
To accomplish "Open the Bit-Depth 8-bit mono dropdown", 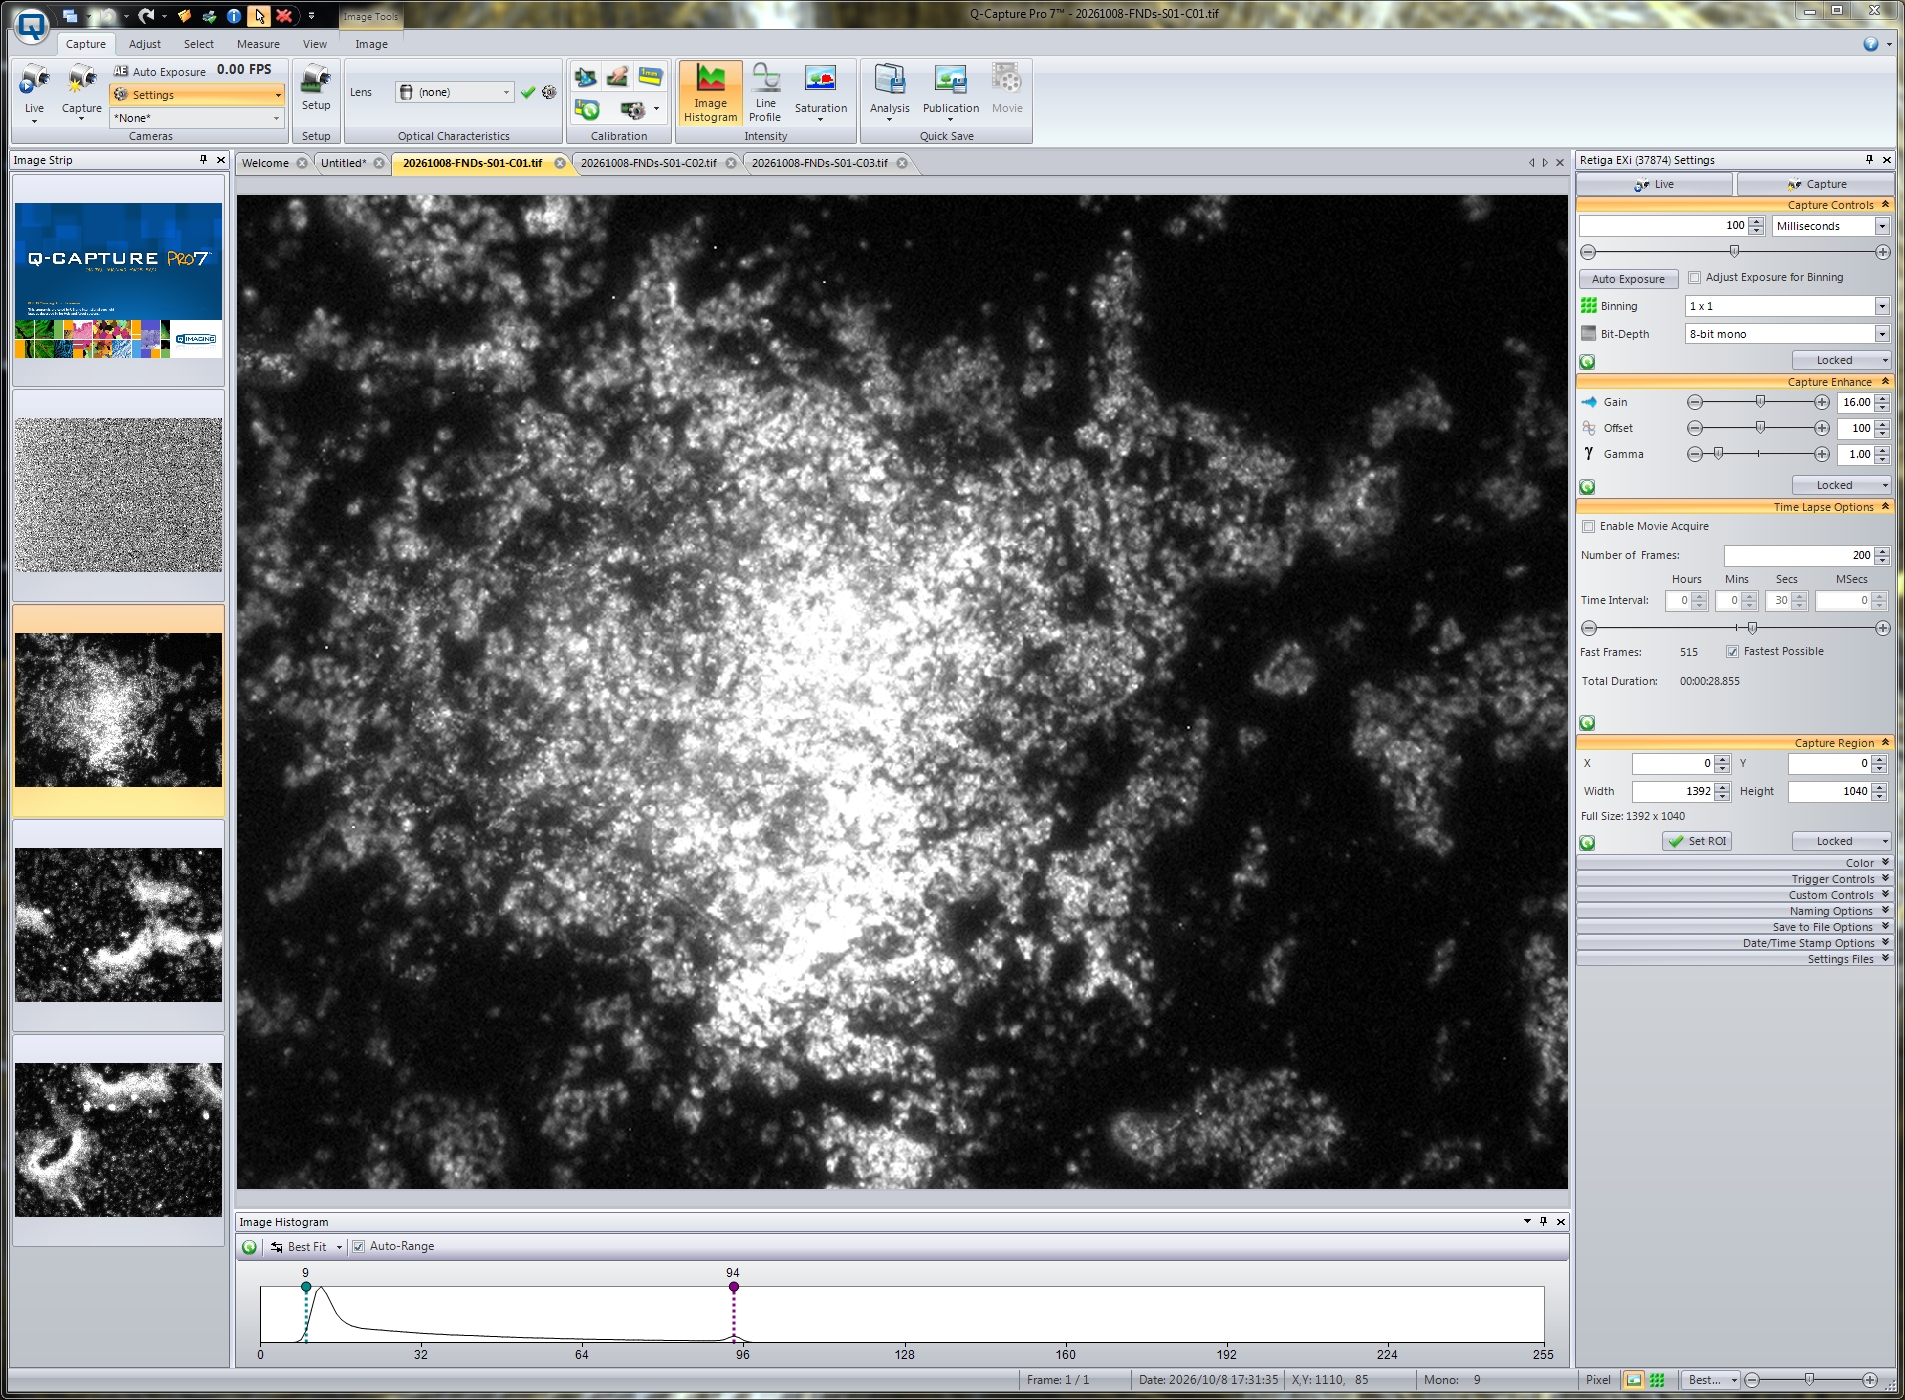I will coord(1787,334).
